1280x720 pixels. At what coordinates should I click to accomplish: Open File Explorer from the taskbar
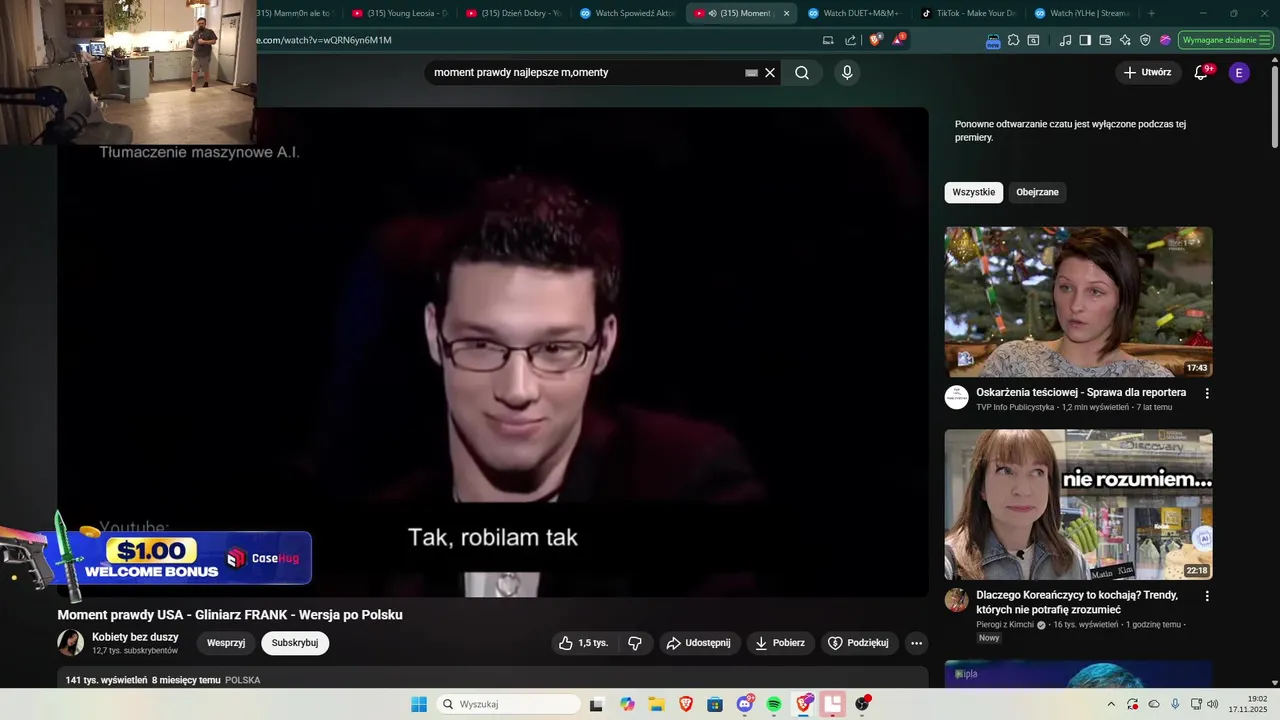click(x=656, y=704)
